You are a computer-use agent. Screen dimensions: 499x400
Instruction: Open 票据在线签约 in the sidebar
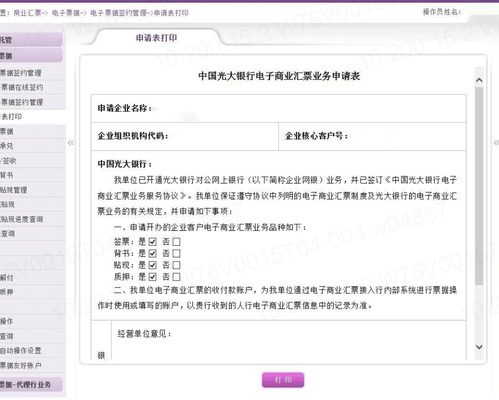pos(33,87)
